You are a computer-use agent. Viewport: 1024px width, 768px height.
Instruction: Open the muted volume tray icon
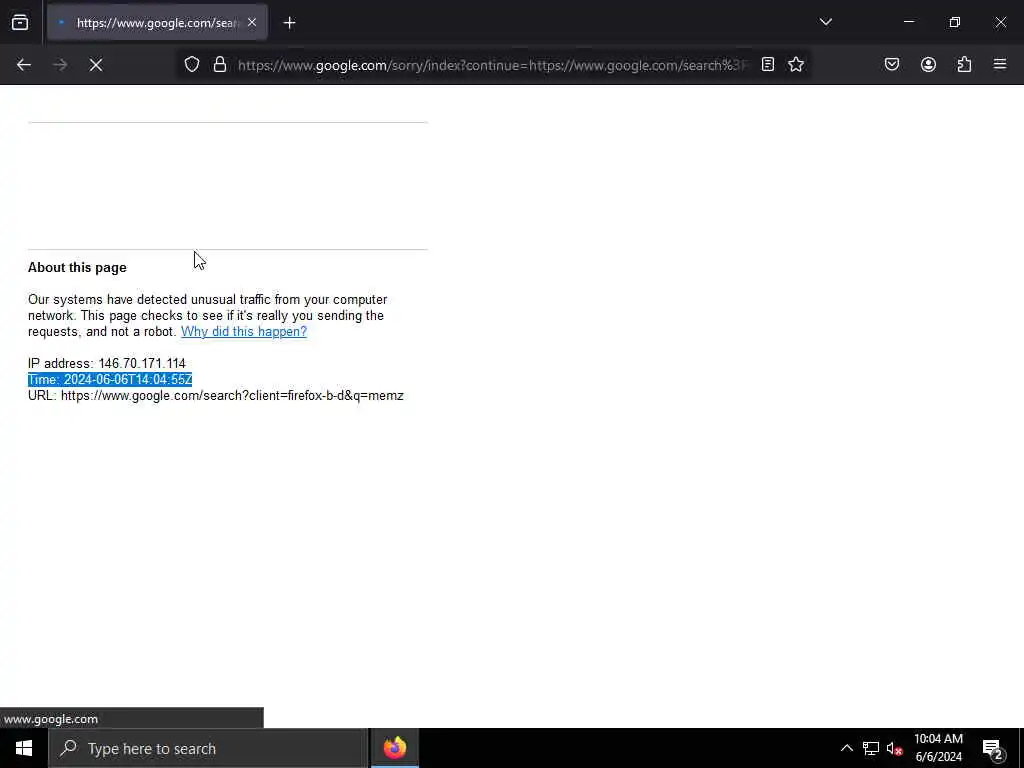pos(894,748)
